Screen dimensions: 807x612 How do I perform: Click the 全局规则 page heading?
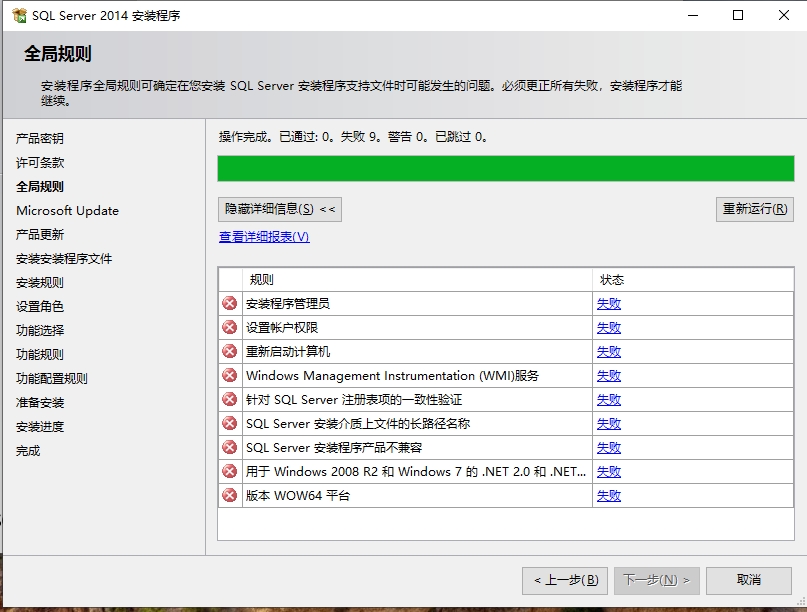pos(58,54)
